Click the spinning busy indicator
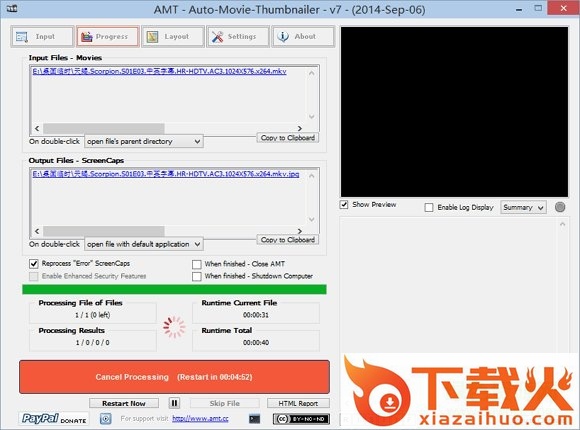Screen dimensions: 580x430 pos(174,327)
